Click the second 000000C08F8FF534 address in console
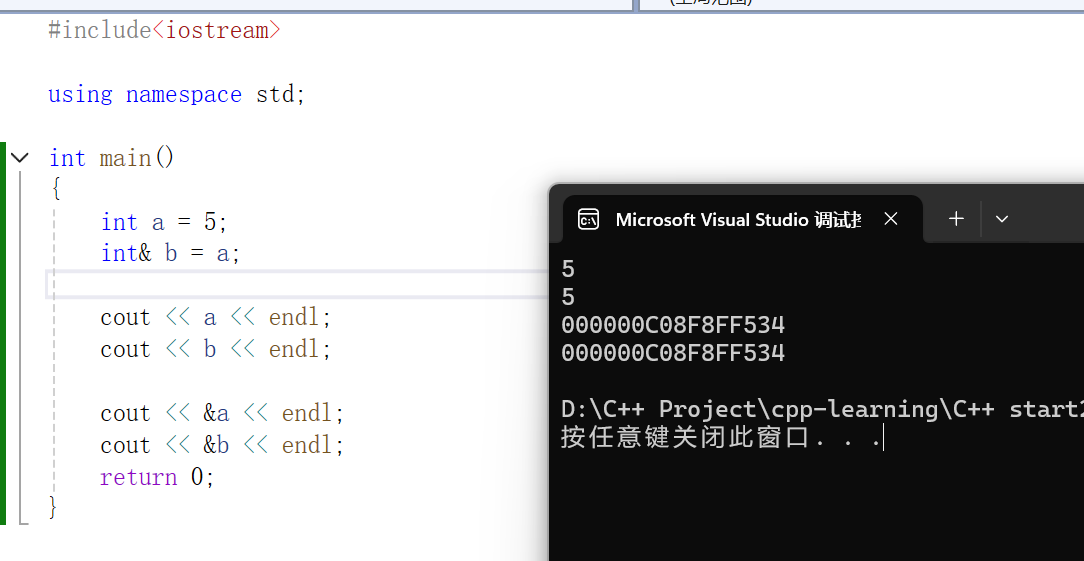The height and width of the screenshot is (561, 1084). tap(673, 353)
